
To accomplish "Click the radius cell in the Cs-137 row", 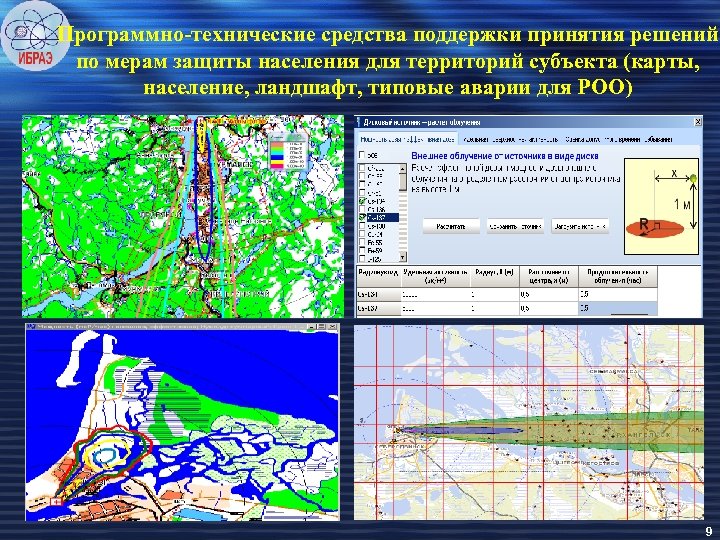I will point(495,309).
